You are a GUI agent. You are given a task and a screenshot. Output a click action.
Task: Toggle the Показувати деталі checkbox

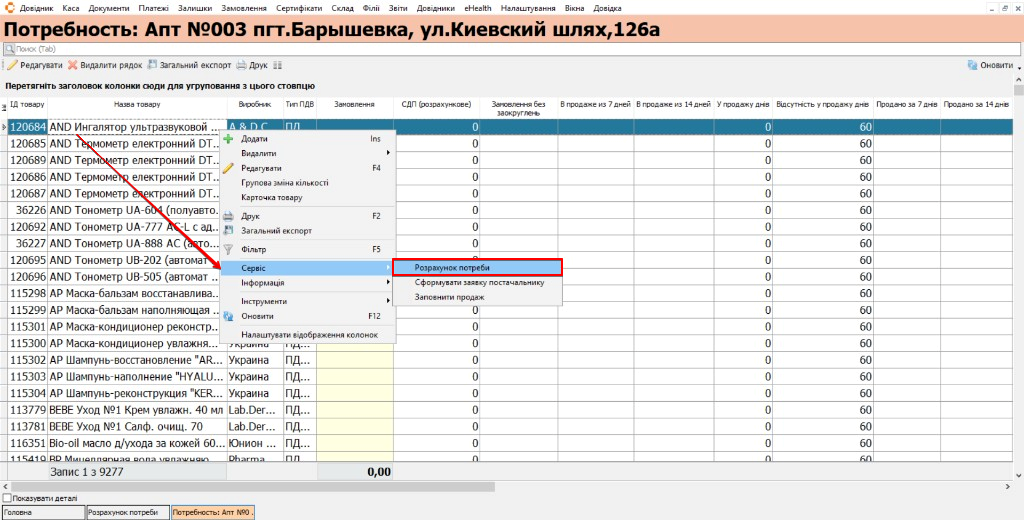[7, 498]
